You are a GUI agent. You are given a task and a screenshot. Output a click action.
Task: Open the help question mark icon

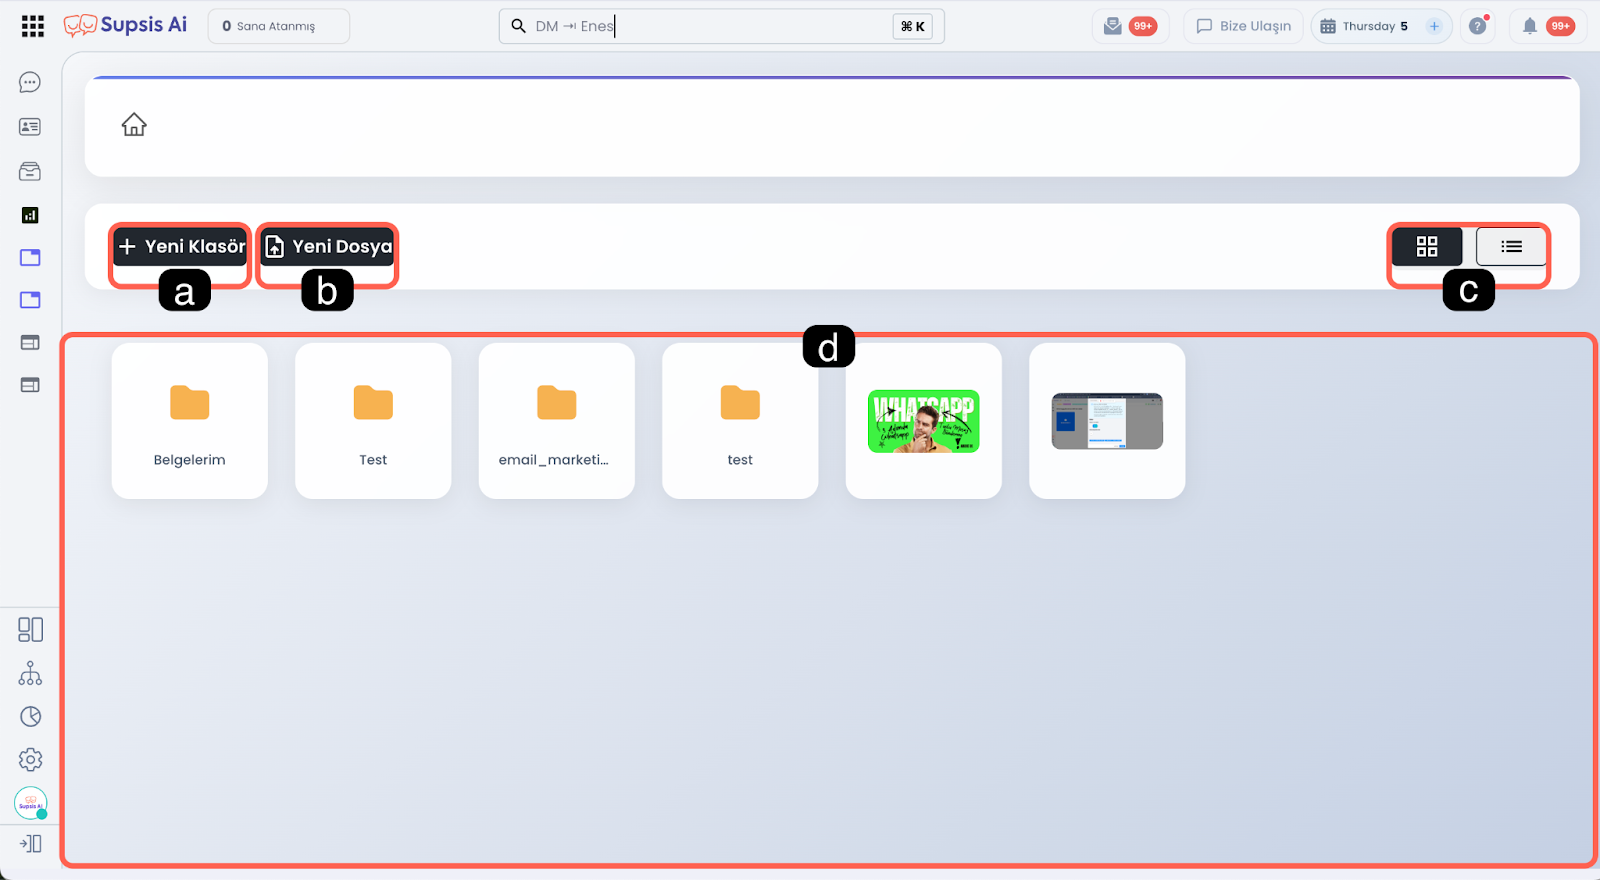1477,26
